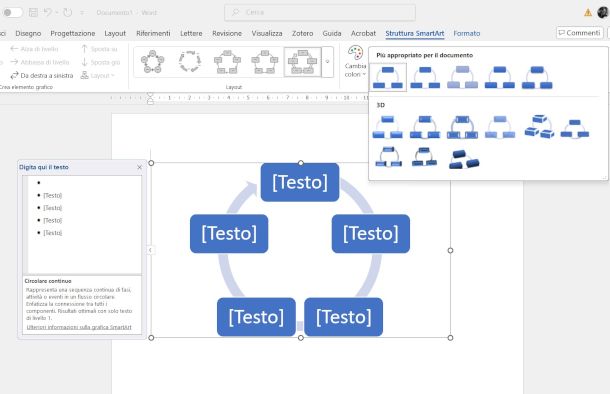Choose the dark tilted 3D style
Screen dimensions: 610x394
[x=464, y=159]
